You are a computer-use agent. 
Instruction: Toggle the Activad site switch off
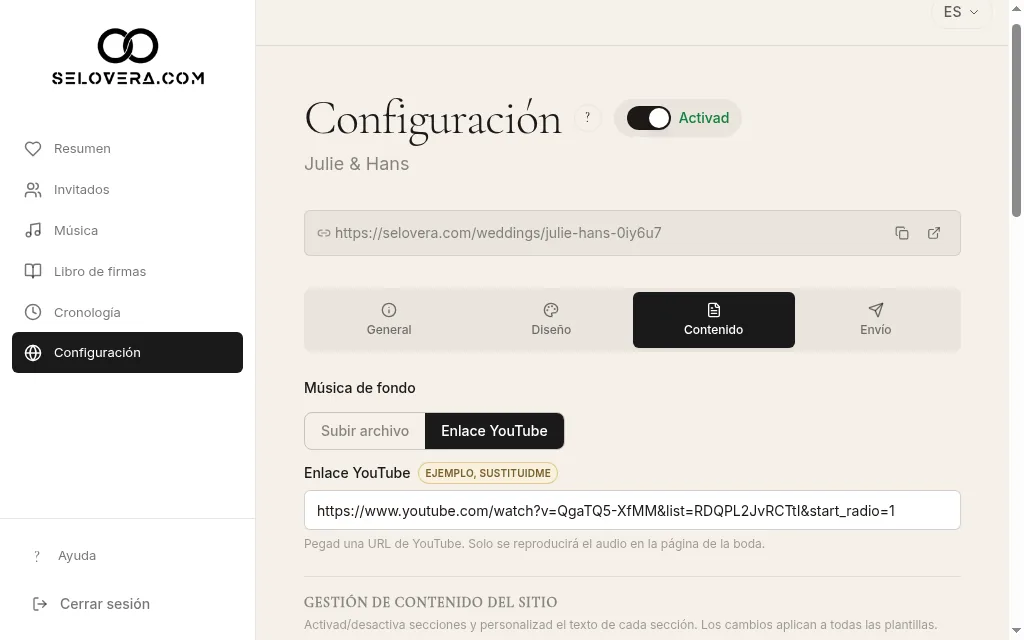(648, 118)
